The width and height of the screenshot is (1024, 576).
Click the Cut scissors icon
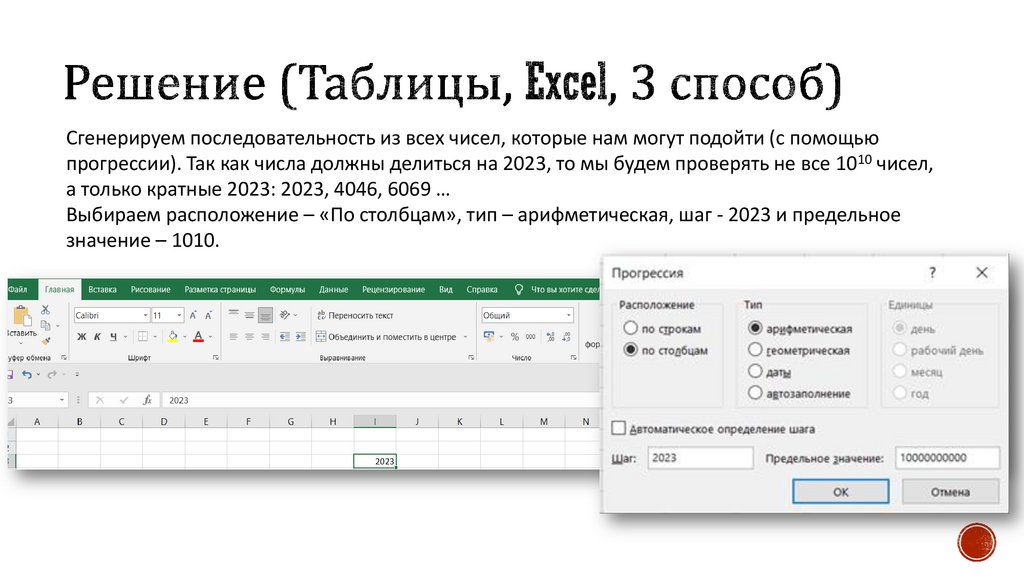[45, 310]
